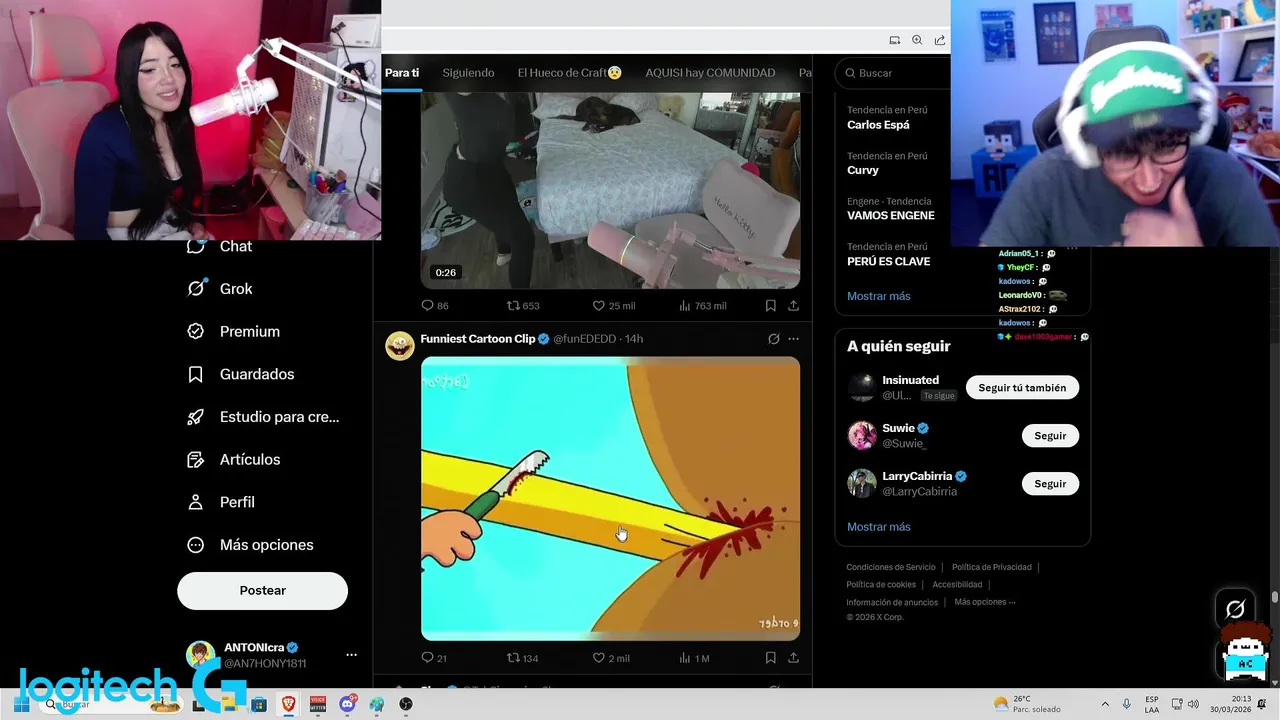The width and height of the screenshot is (1280, 720).
Task: Click the browser screenshot capture icon
Action: point(895,40)
